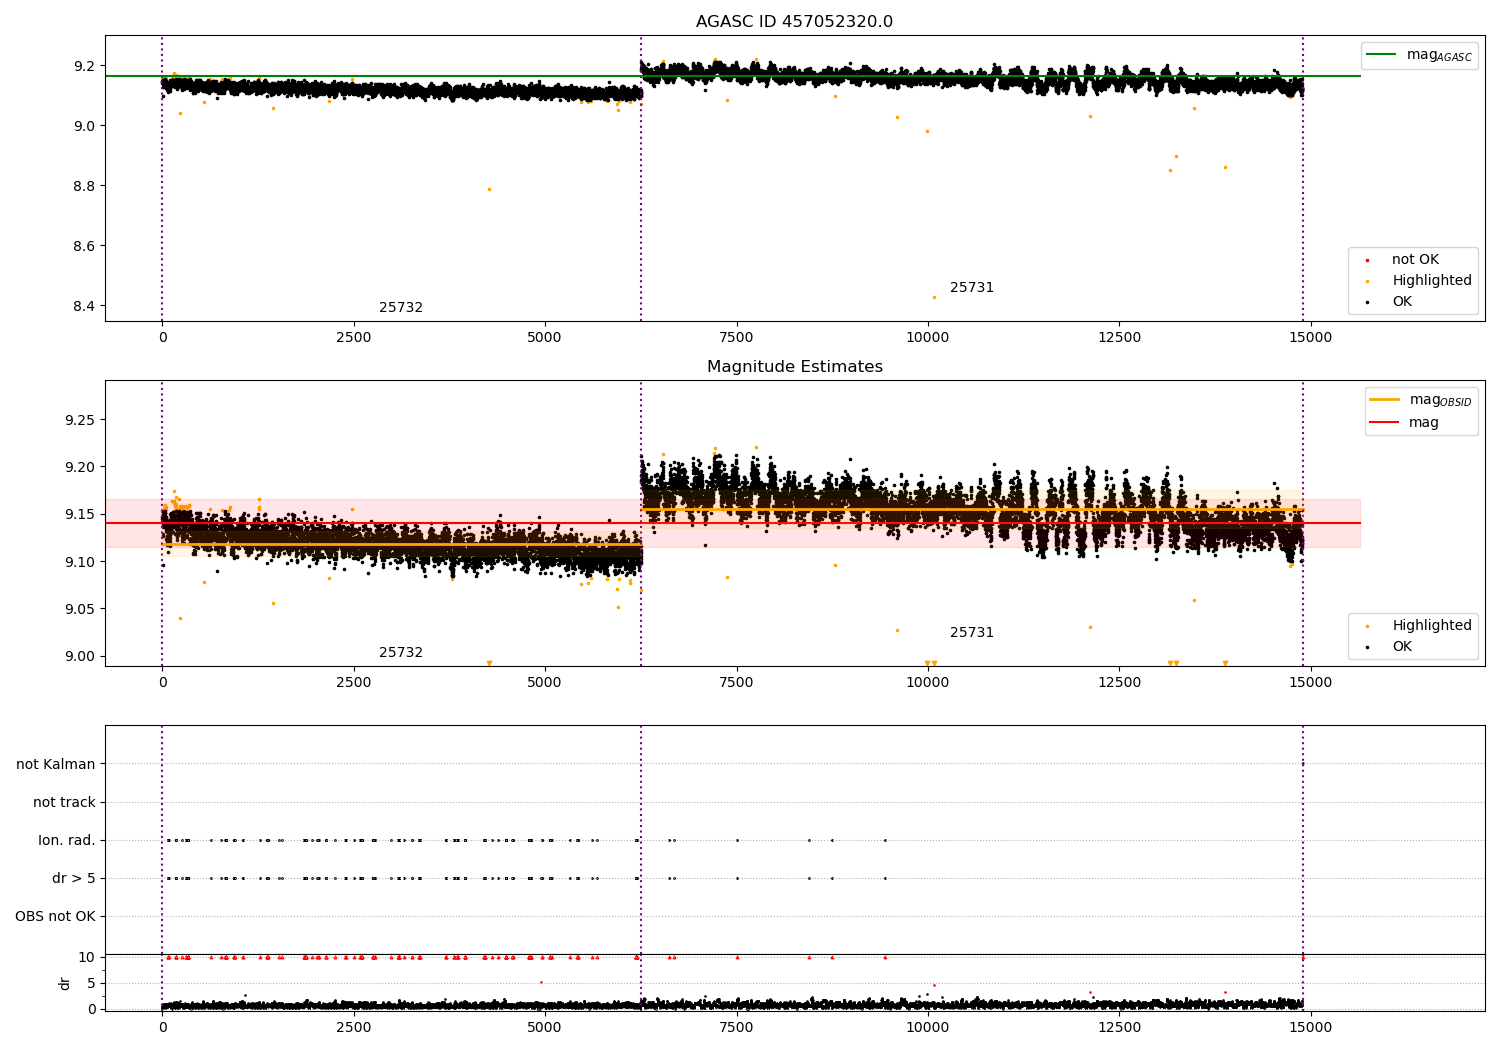Screen dimensions: 1500x1050
Task: Click the 'not track' y-axis label
Action: 64,803
